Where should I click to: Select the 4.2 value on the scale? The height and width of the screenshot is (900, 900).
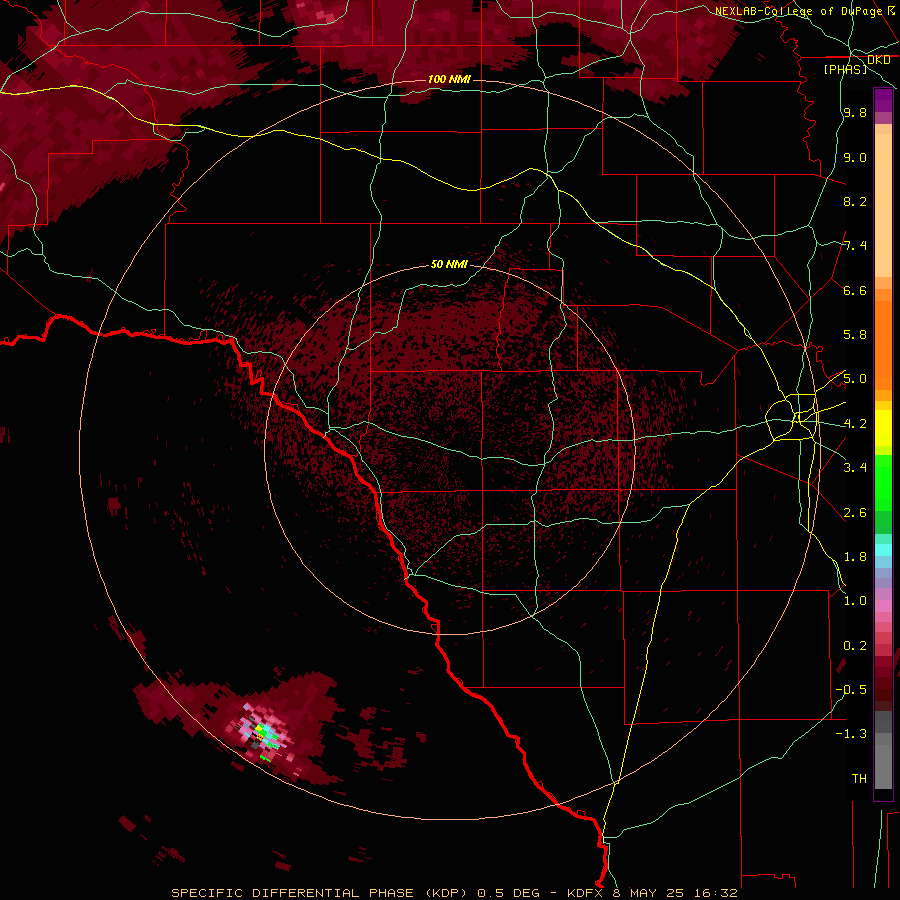[x=855, y=424]
